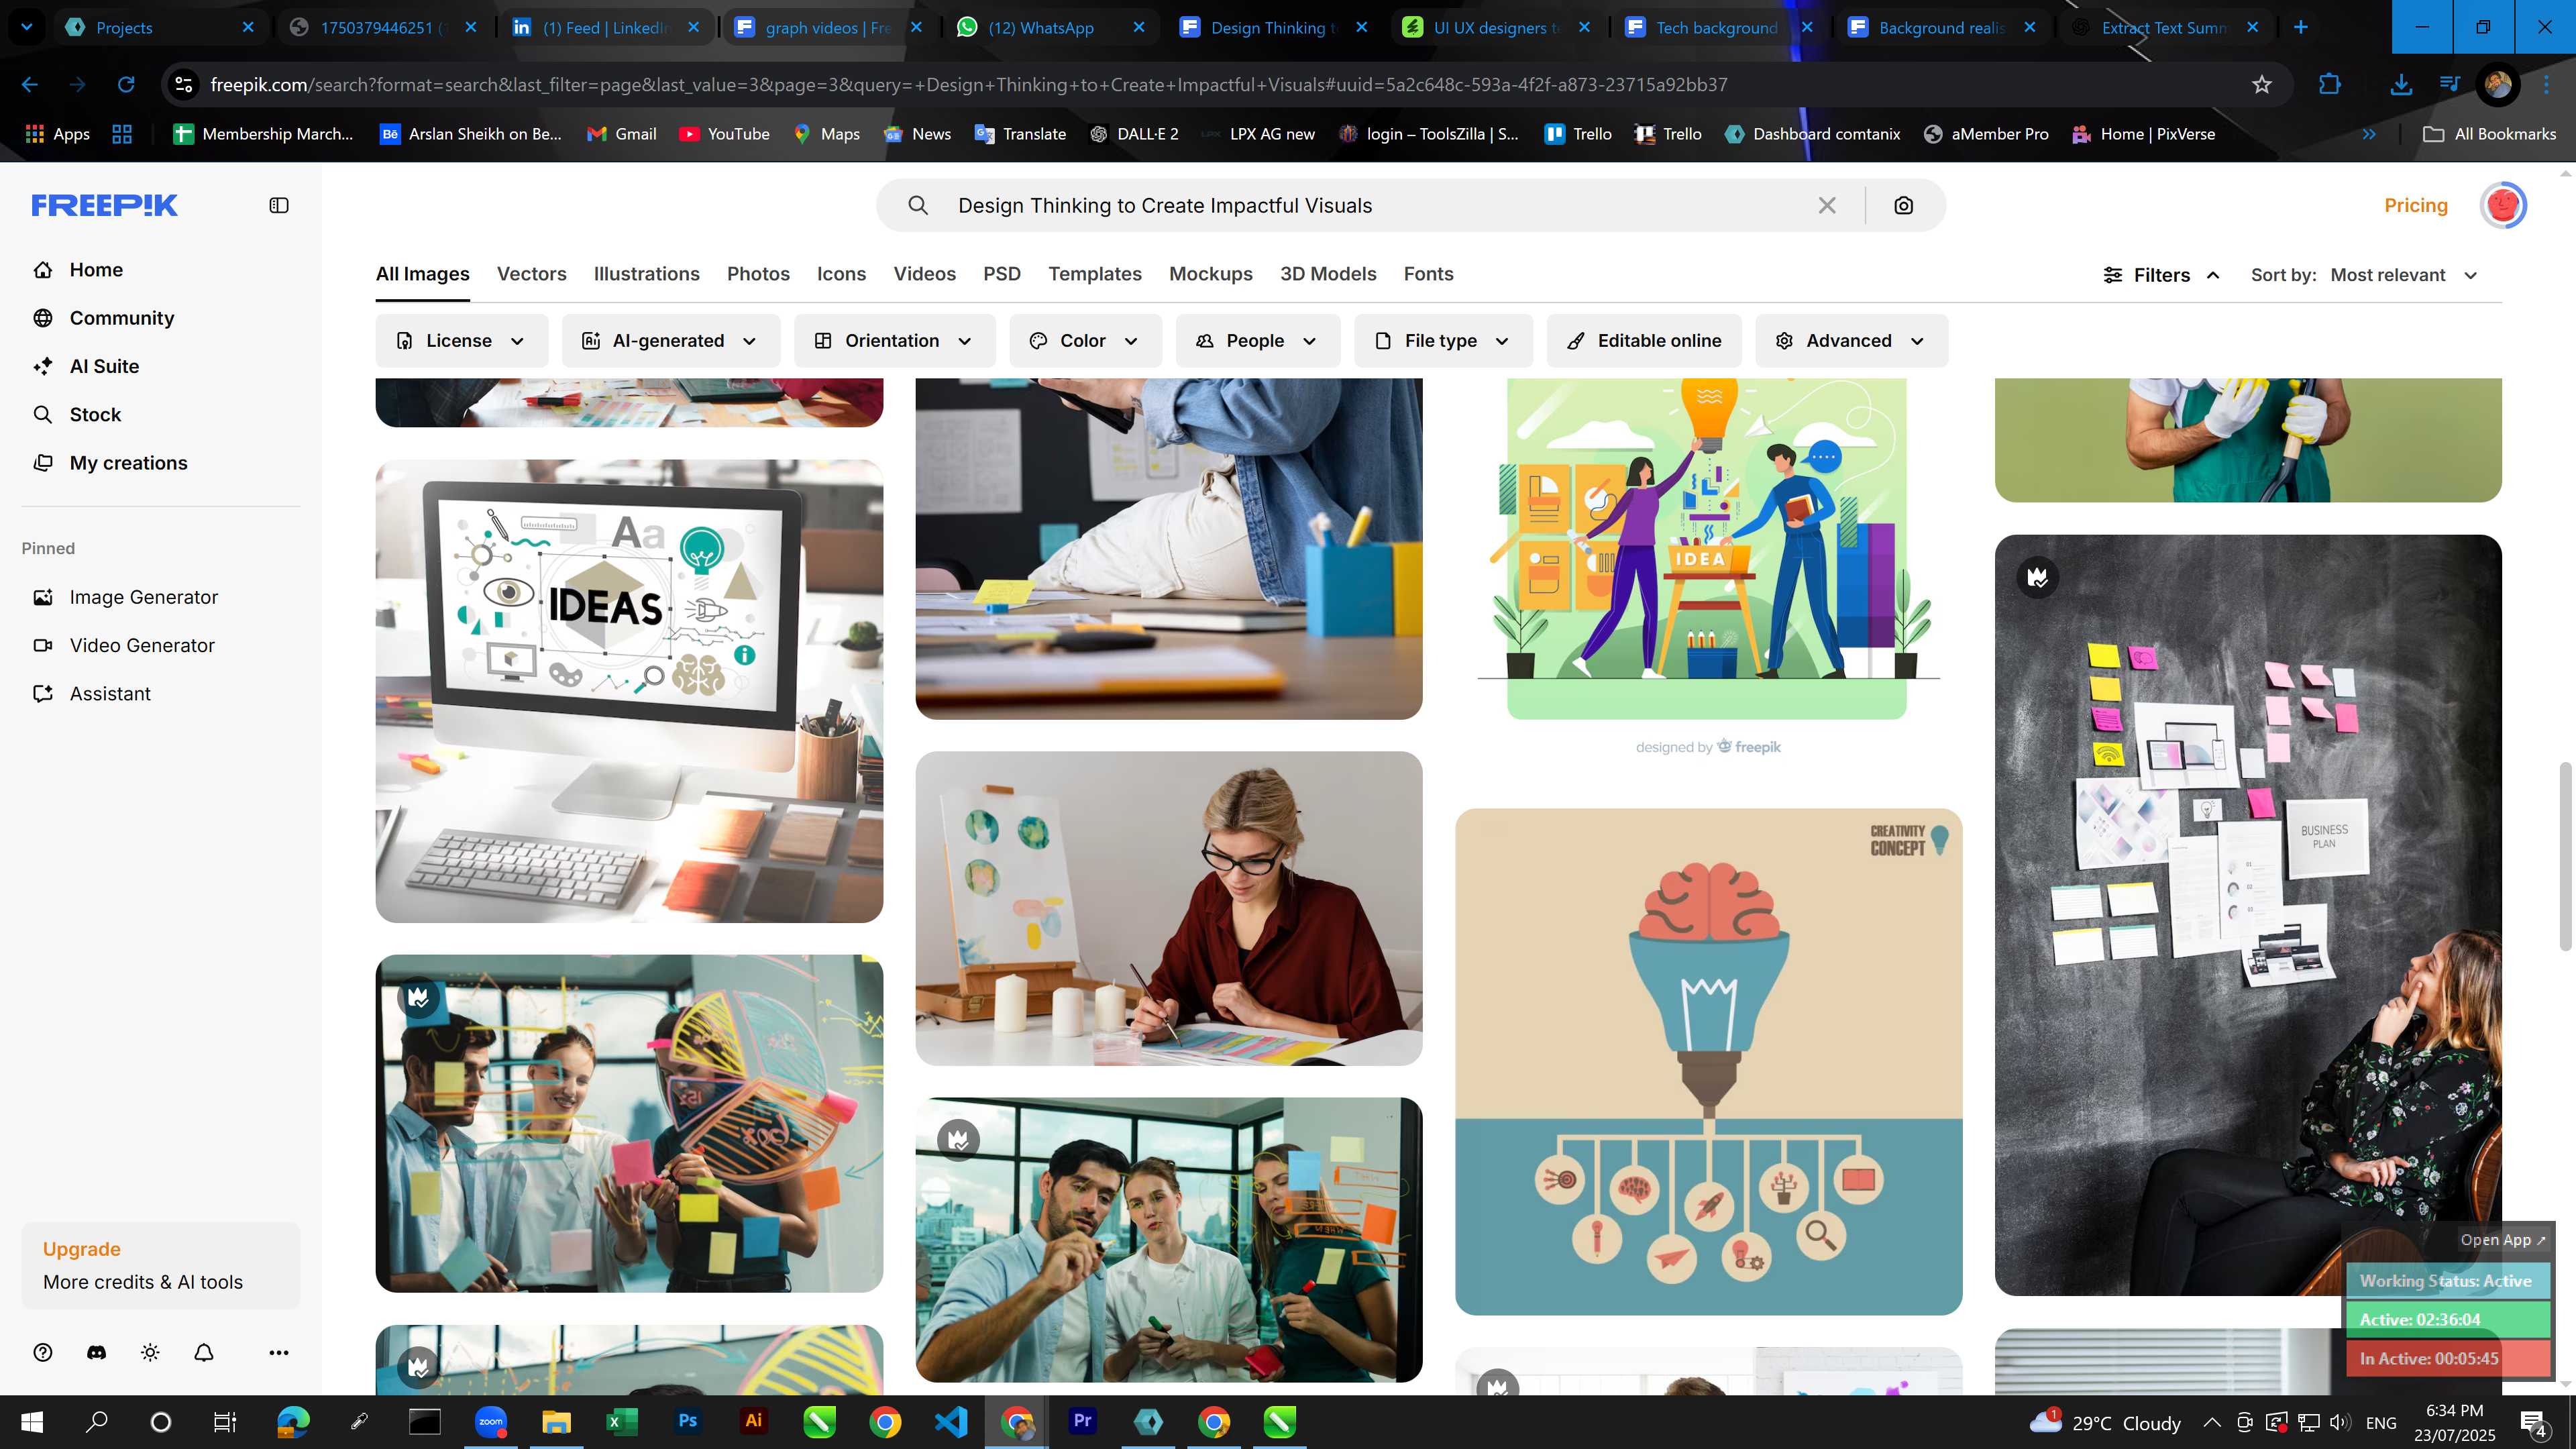
Task: Open Excel from the taskbar
Action: (x=622, y=1421)
